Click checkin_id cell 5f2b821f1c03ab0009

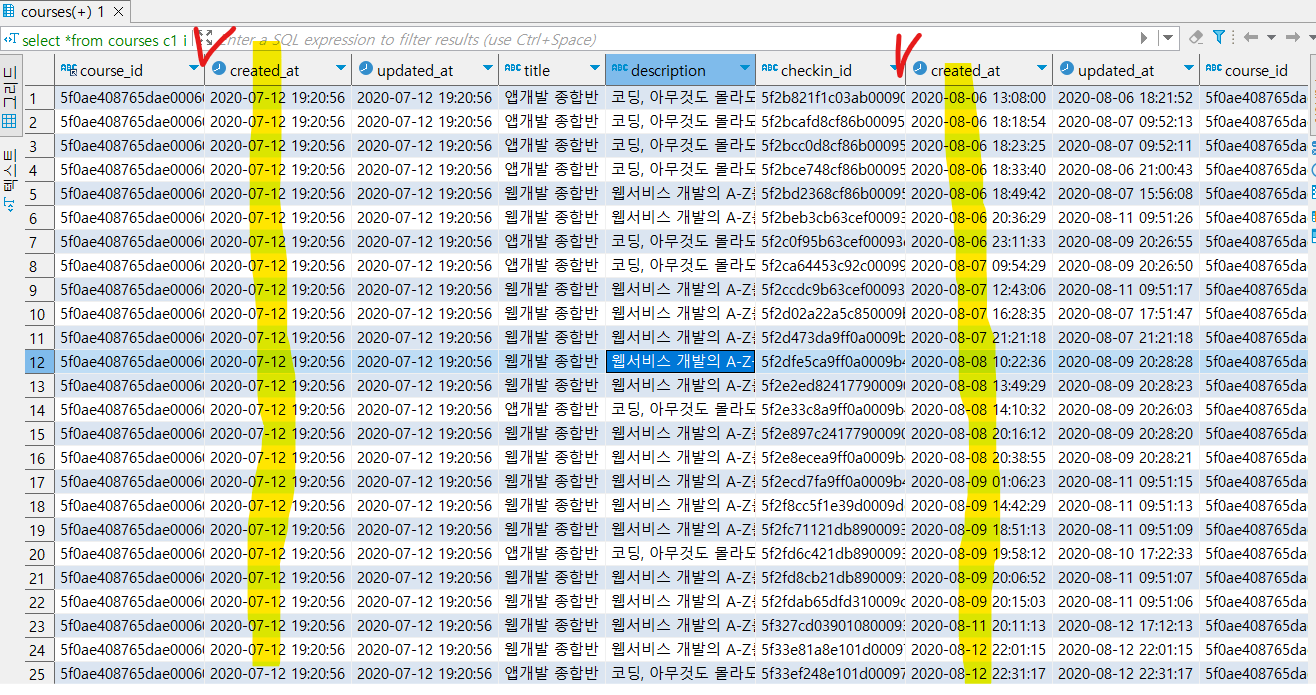[831, 97]
